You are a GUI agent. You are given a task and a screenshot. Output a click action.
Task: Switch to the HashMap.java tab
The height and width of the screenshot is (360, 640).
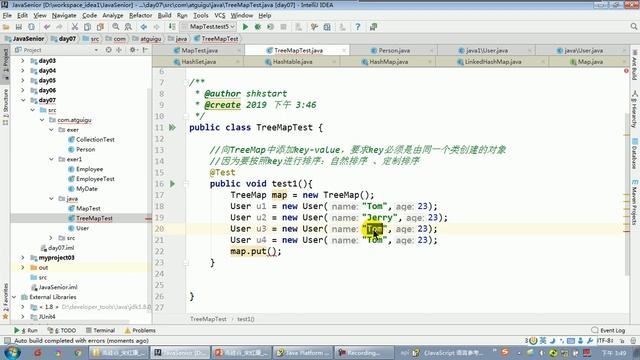pyautogui.click(x=388, y=62)
